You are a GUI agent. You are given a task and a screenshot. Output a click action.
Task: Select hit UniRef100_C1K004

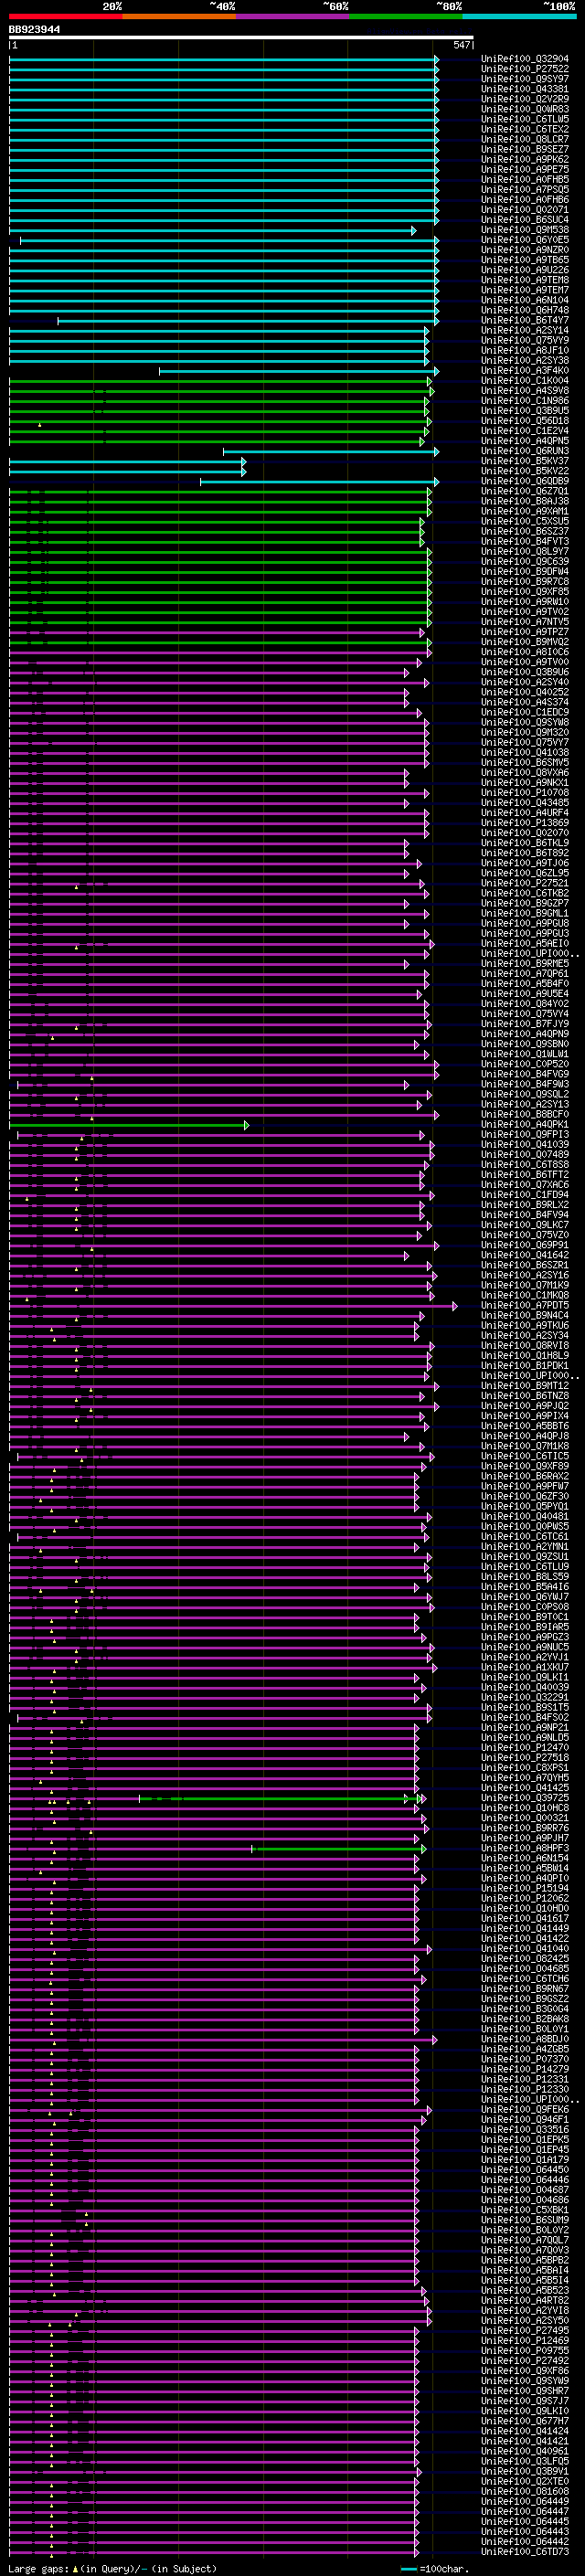524,381
